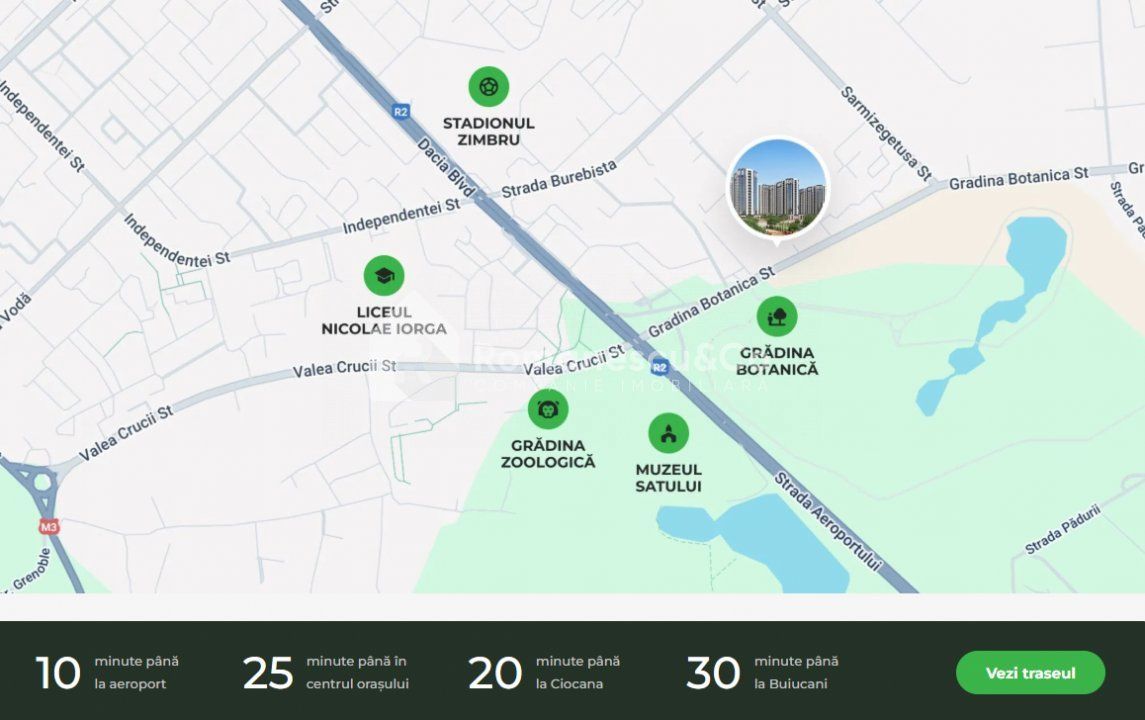Open the Grădina Botanică tree icon marker

[777, 316]
